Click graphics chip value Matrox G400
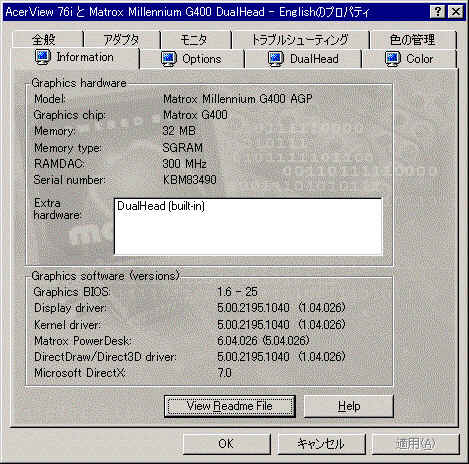Image resolution: width=469 pixels, height=464 pixels. [195, 115]
